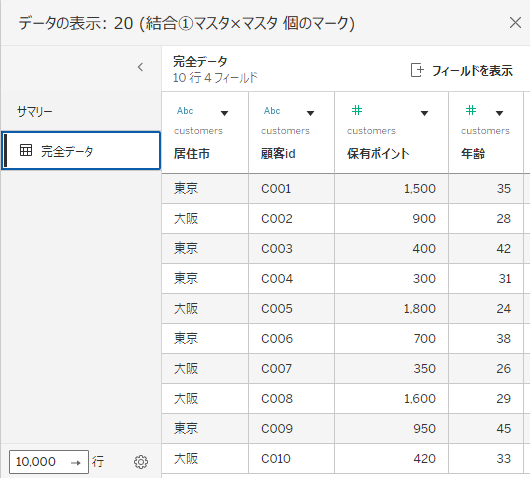Open the サマリー tab

click(x=35, y=111)
